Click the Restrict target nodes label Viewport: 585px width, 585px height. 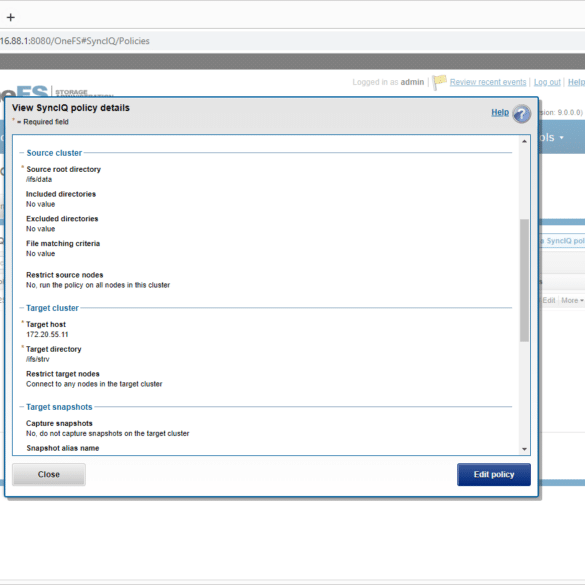click(x=63, y=374)
